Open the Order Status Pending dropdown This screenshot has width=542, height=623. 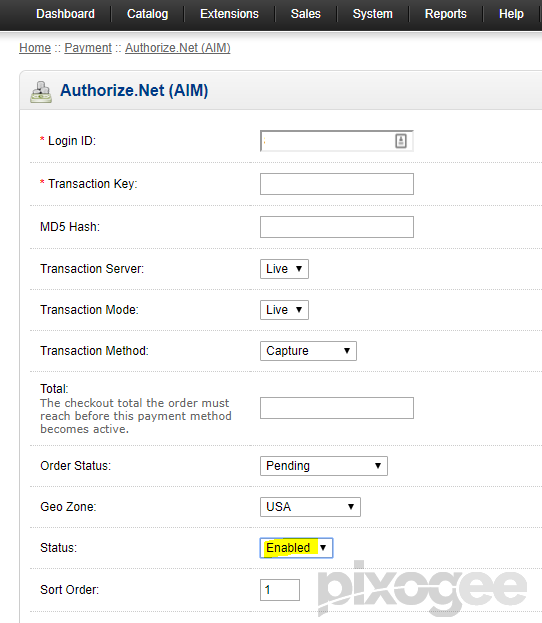pyautogui.click(x=323, y=466)
